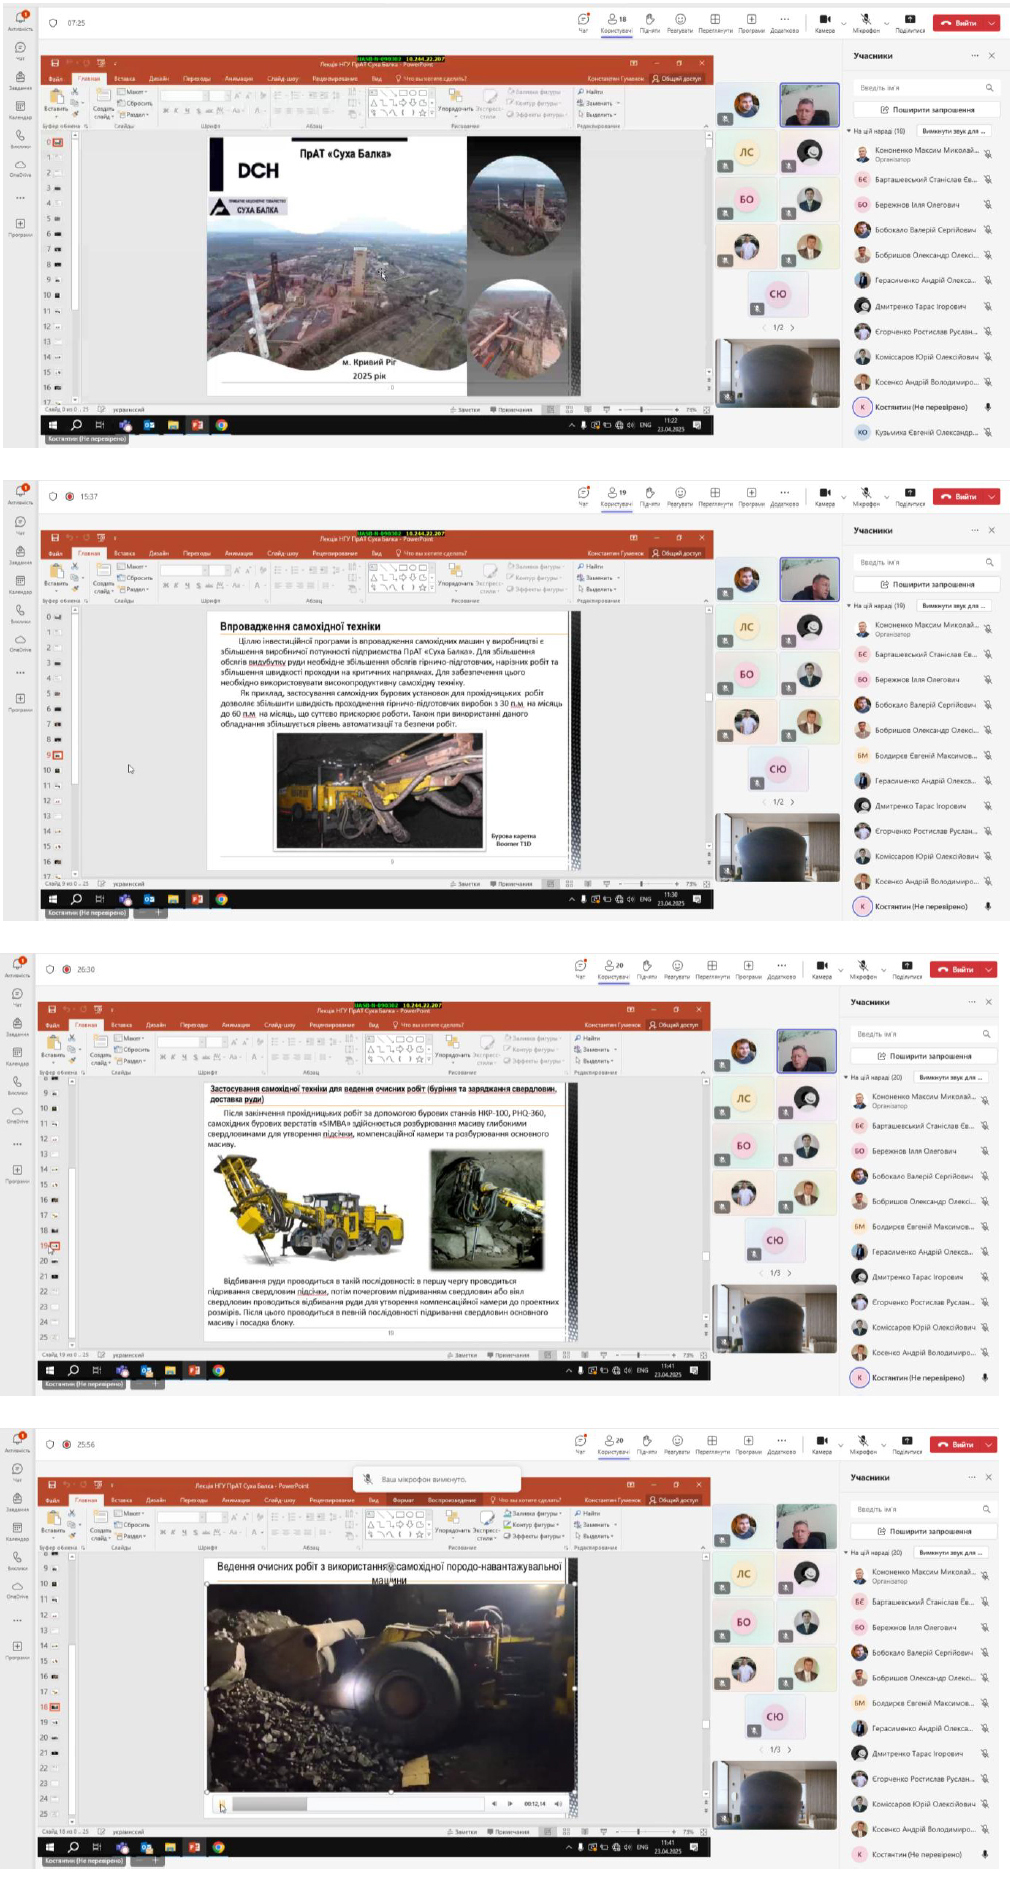Image resolution: width=1010 pixels, height=1893 pixels.
Task: Open Завдання in the 26:30 screenshot's Teams sidebar
Action: [x=17, y=1024]
